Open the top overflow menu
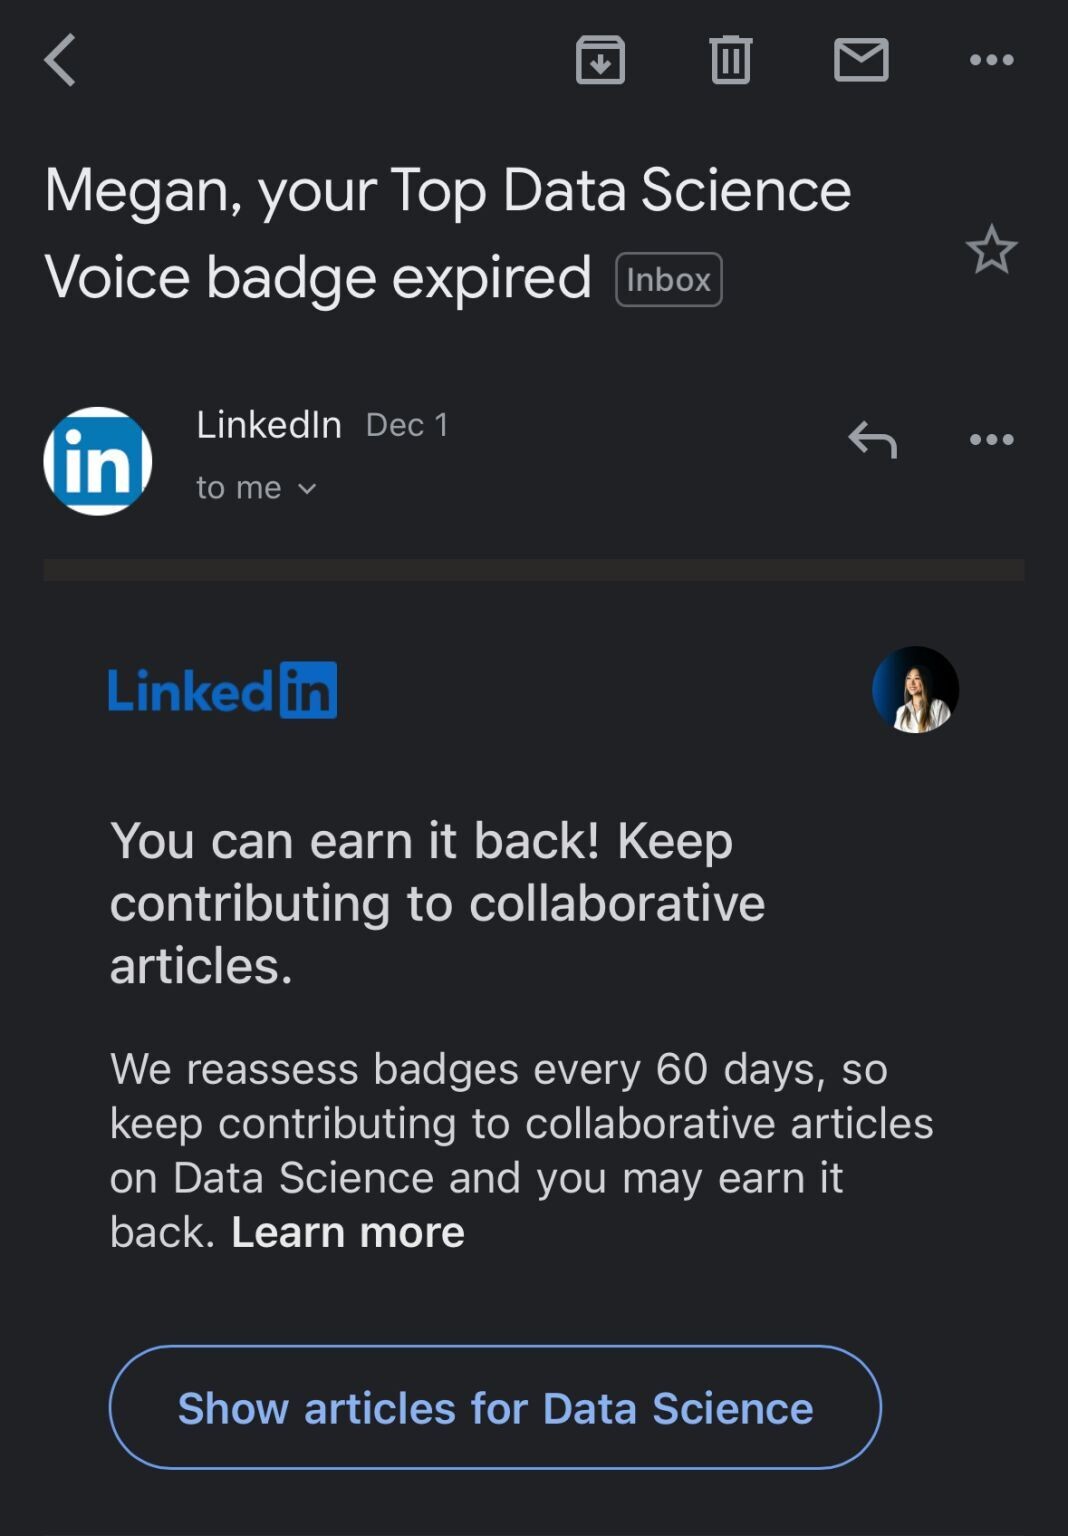Image resolution: width=1068 pixels, height=1536 pixels. coord(993,60)
